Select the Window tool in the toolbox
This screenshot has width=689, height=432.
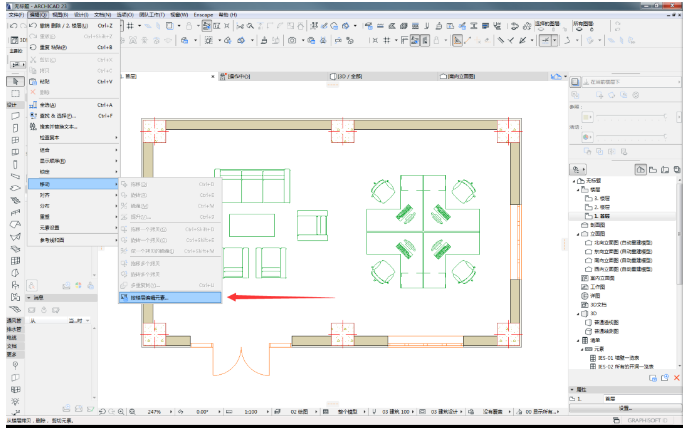tap(15, 140)
